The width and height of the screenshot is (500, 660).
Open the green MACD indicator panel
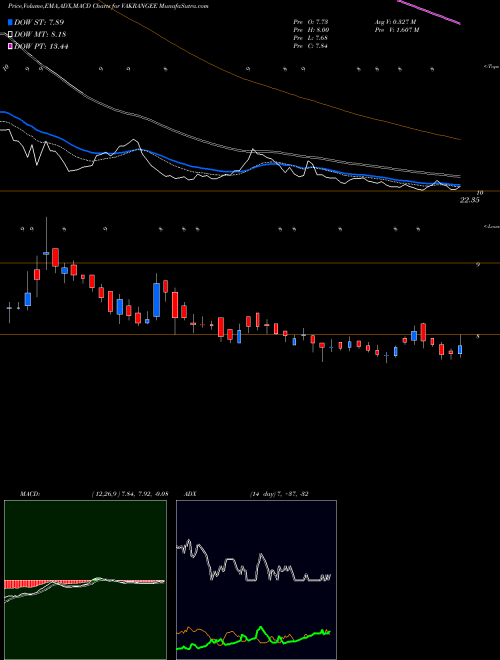click(85, 580)
